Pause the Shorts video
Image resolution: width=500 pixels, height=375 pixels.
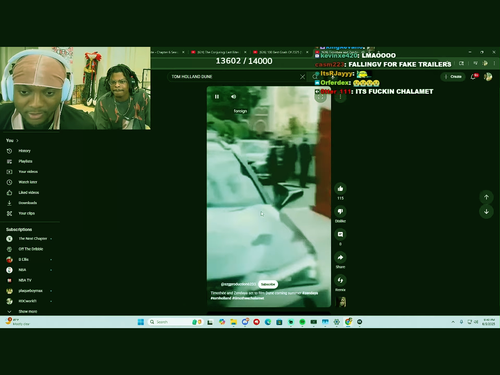point(217,97)
